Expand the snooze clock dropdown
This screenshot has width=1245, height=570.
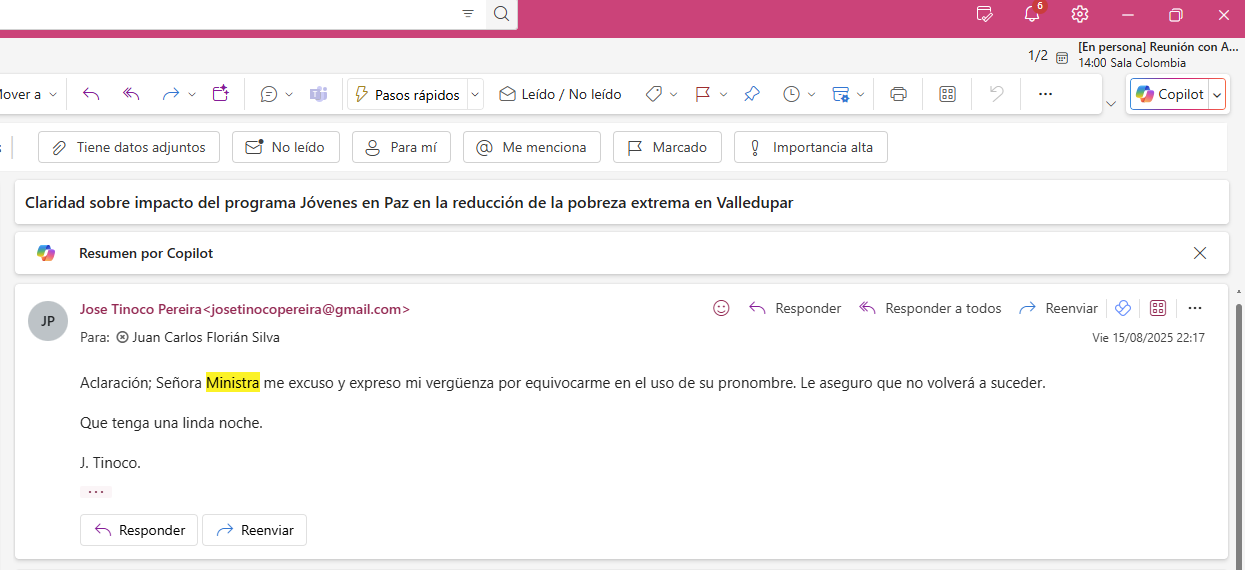811,94
